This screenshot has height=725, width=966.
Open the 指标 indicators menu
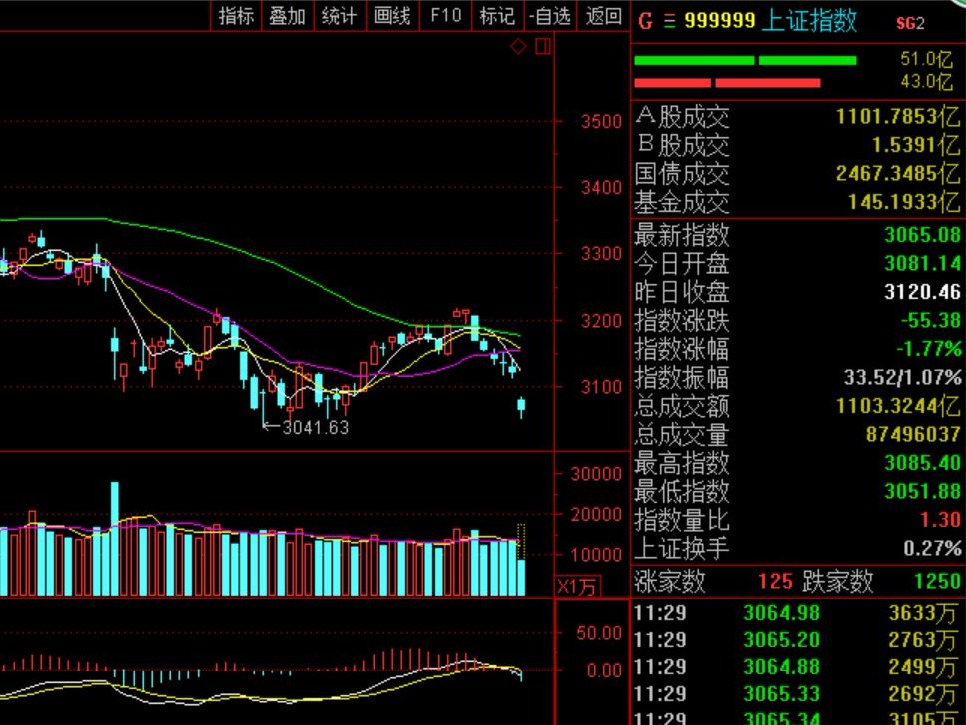tap(236, 15)
